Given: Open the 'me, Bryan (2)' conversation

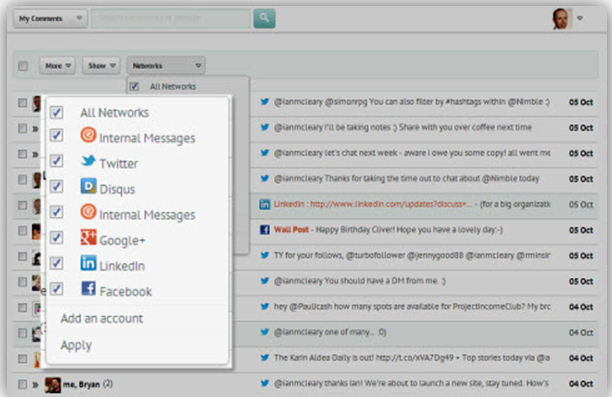Looking at the screenshot, I should pyautogui.click(x=88, y=384).
